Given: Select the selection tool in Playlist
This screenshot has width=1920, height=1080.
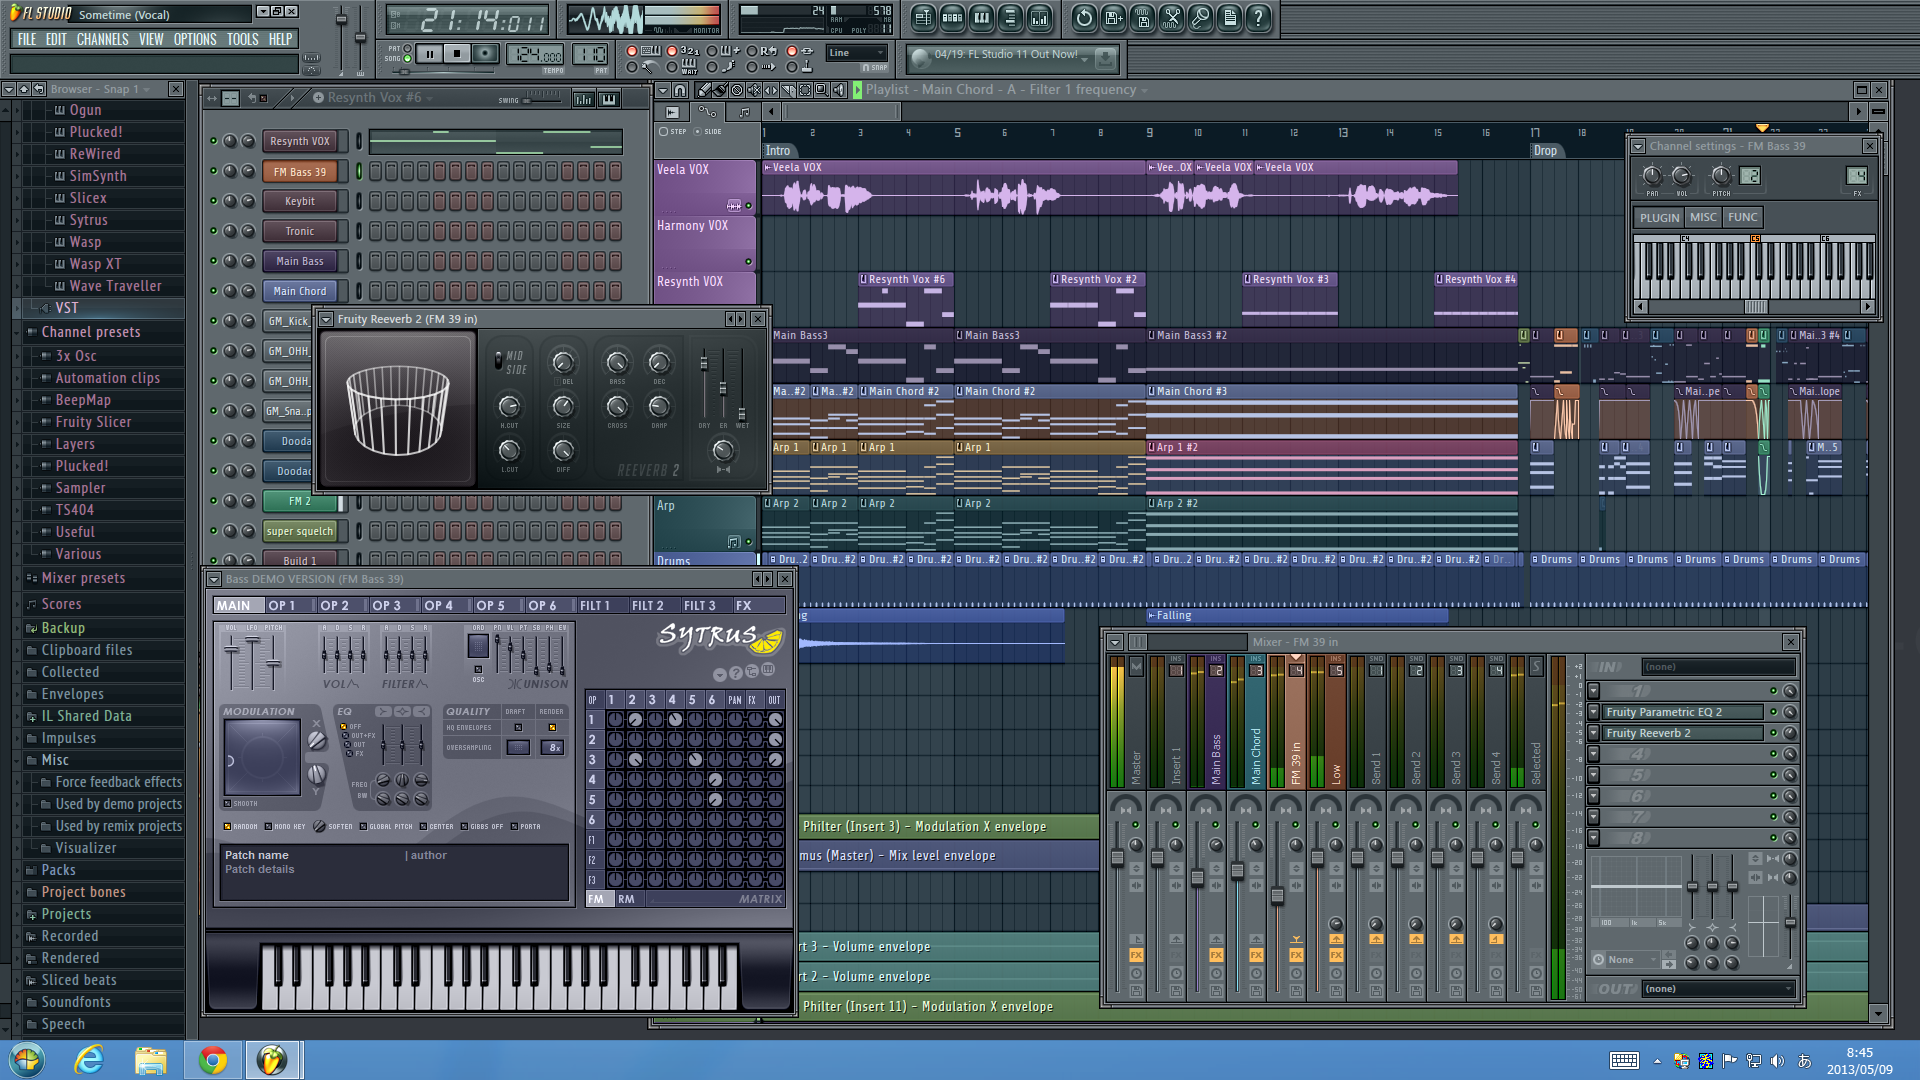Looking at the screenshot, I should click(x=805, y=90).
